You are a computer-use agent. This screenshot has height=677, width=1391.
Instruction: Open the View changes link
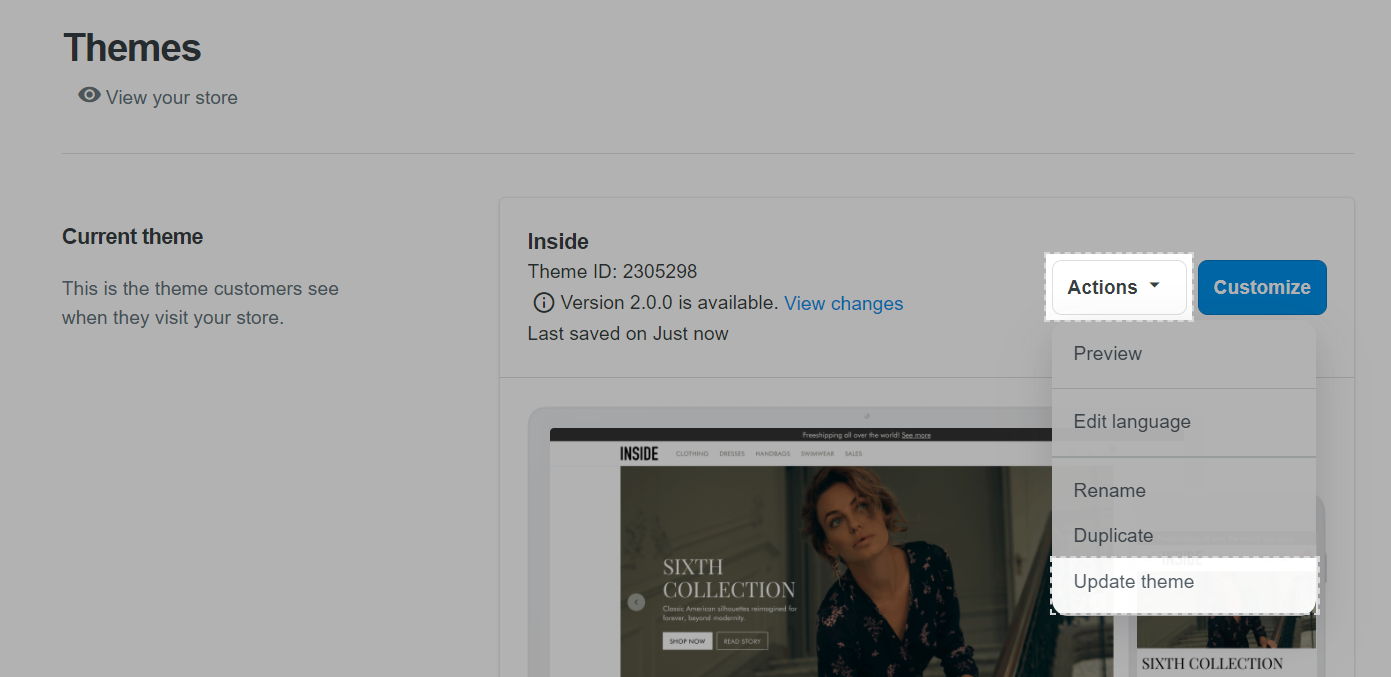(844, 303)
